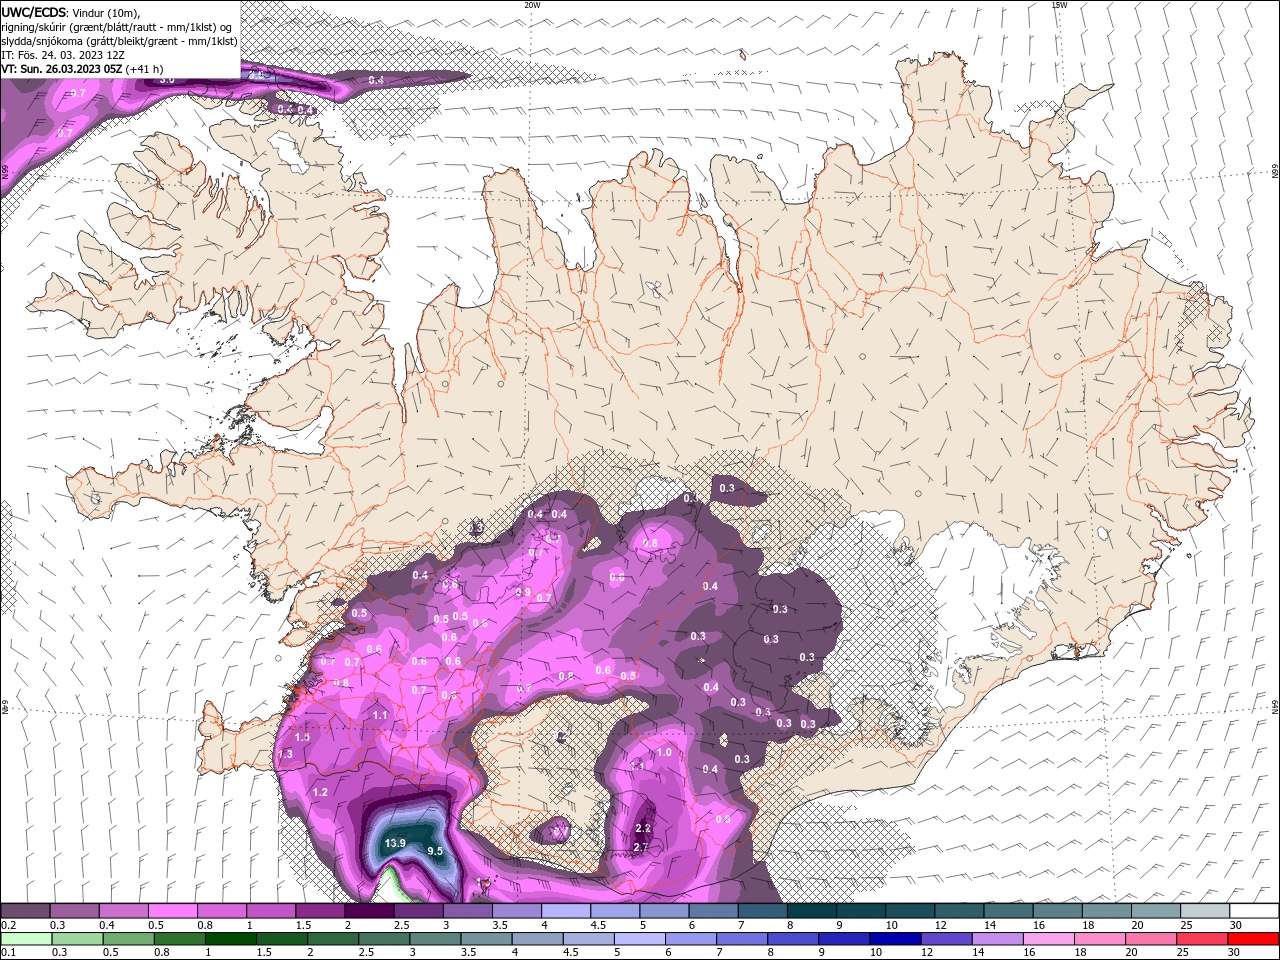Screen dimensions: 1280x960
Task: Click the grey-green 3–3.5 rainfall swatch
Action: coord(435,939)
